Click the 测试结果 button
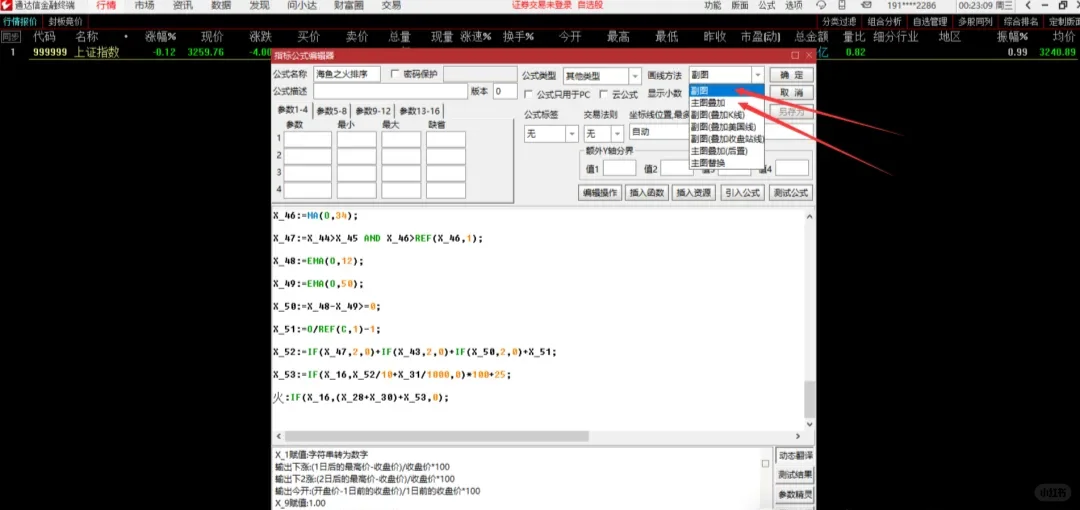1080x510 pixels. pyautogui.click(x=794, y=475)
